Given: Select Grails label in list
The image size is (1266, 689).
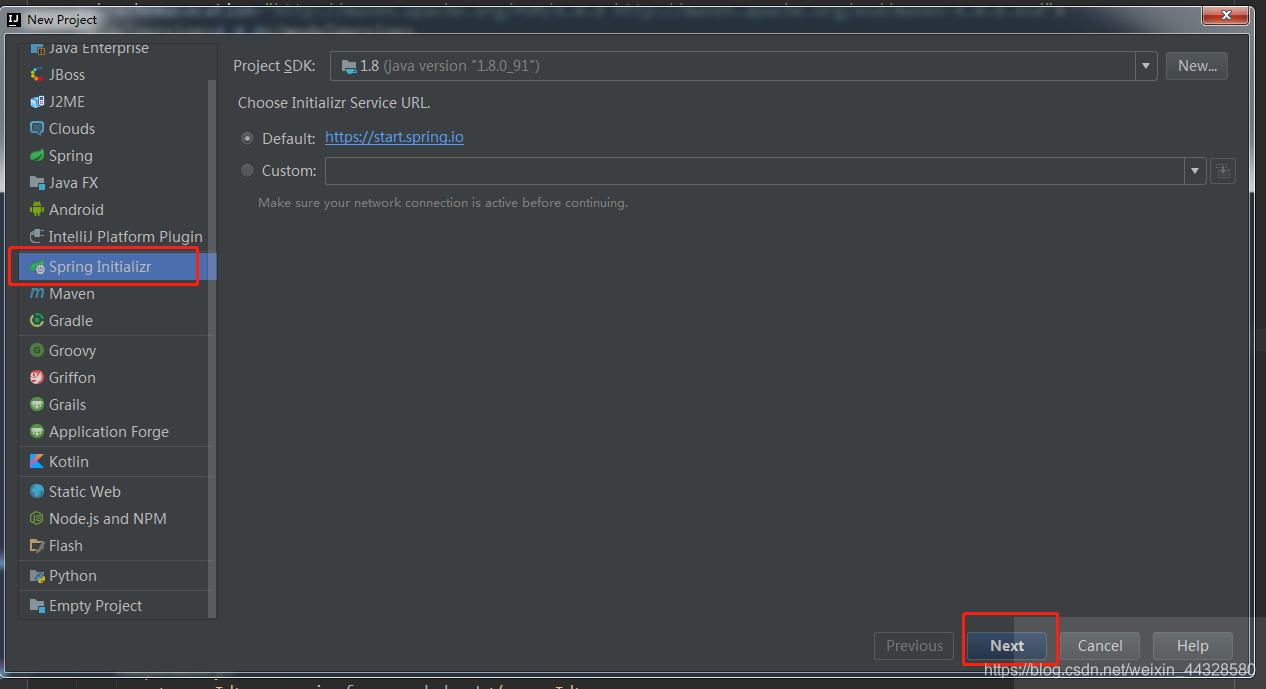Looking at the screenshot, I should coord(68,405).
